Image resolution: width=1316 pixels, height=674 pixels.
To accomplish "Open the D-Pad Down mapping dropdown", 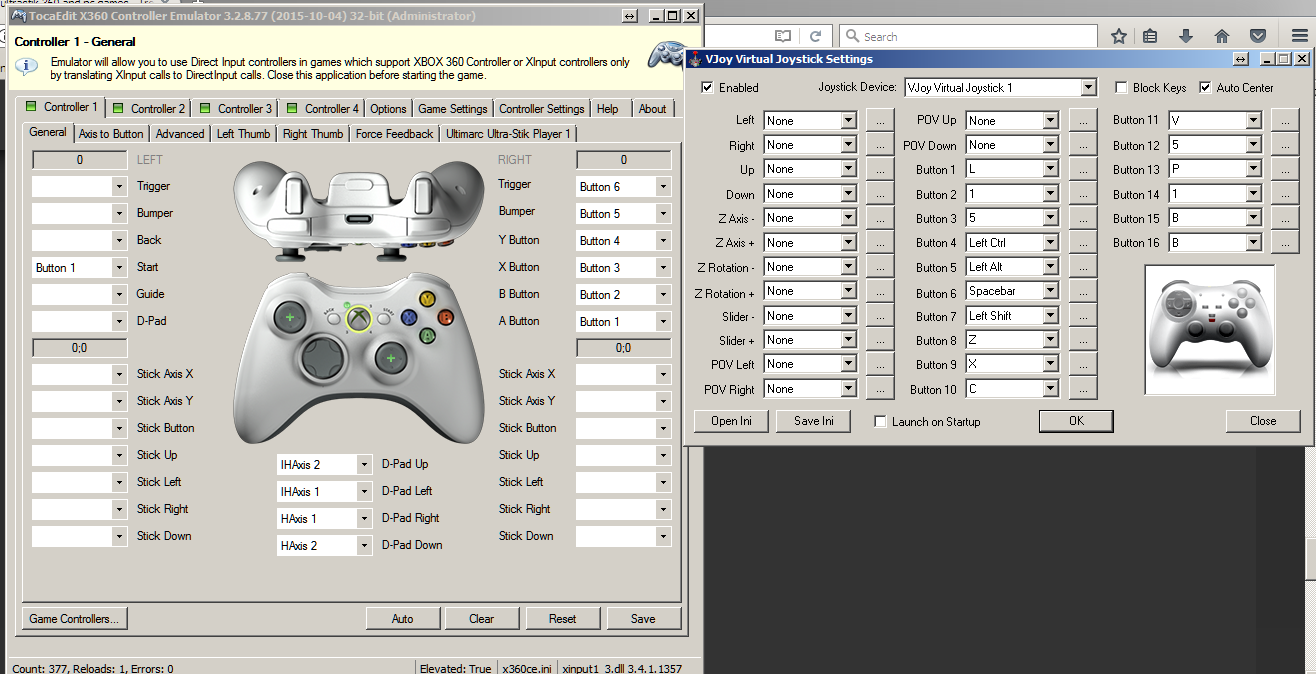I will tap(364, 546).
